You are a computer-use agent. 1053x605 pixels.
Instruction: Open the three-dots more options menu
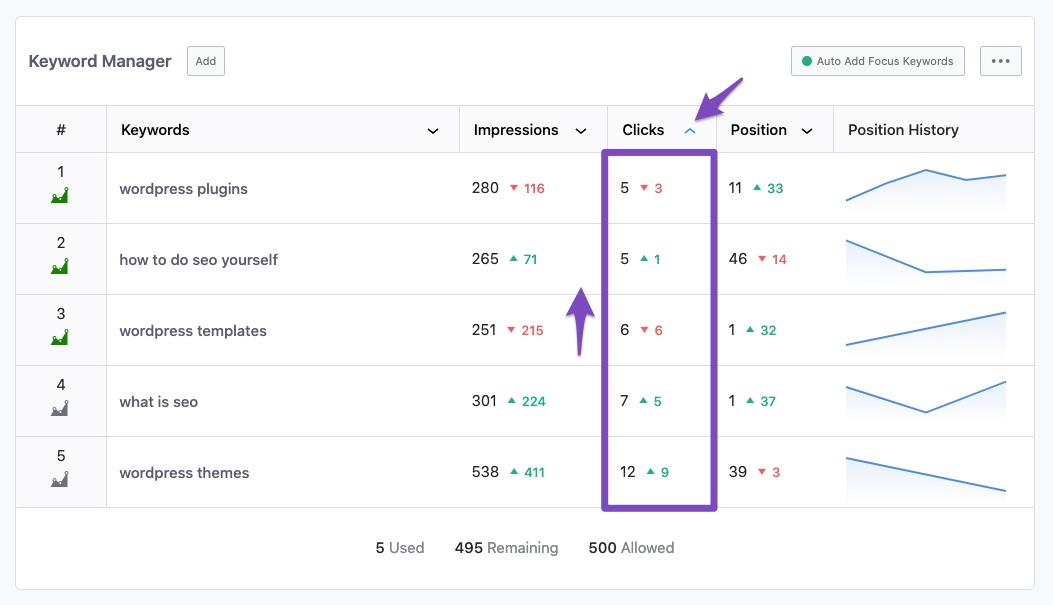(x=1000, y=61)
